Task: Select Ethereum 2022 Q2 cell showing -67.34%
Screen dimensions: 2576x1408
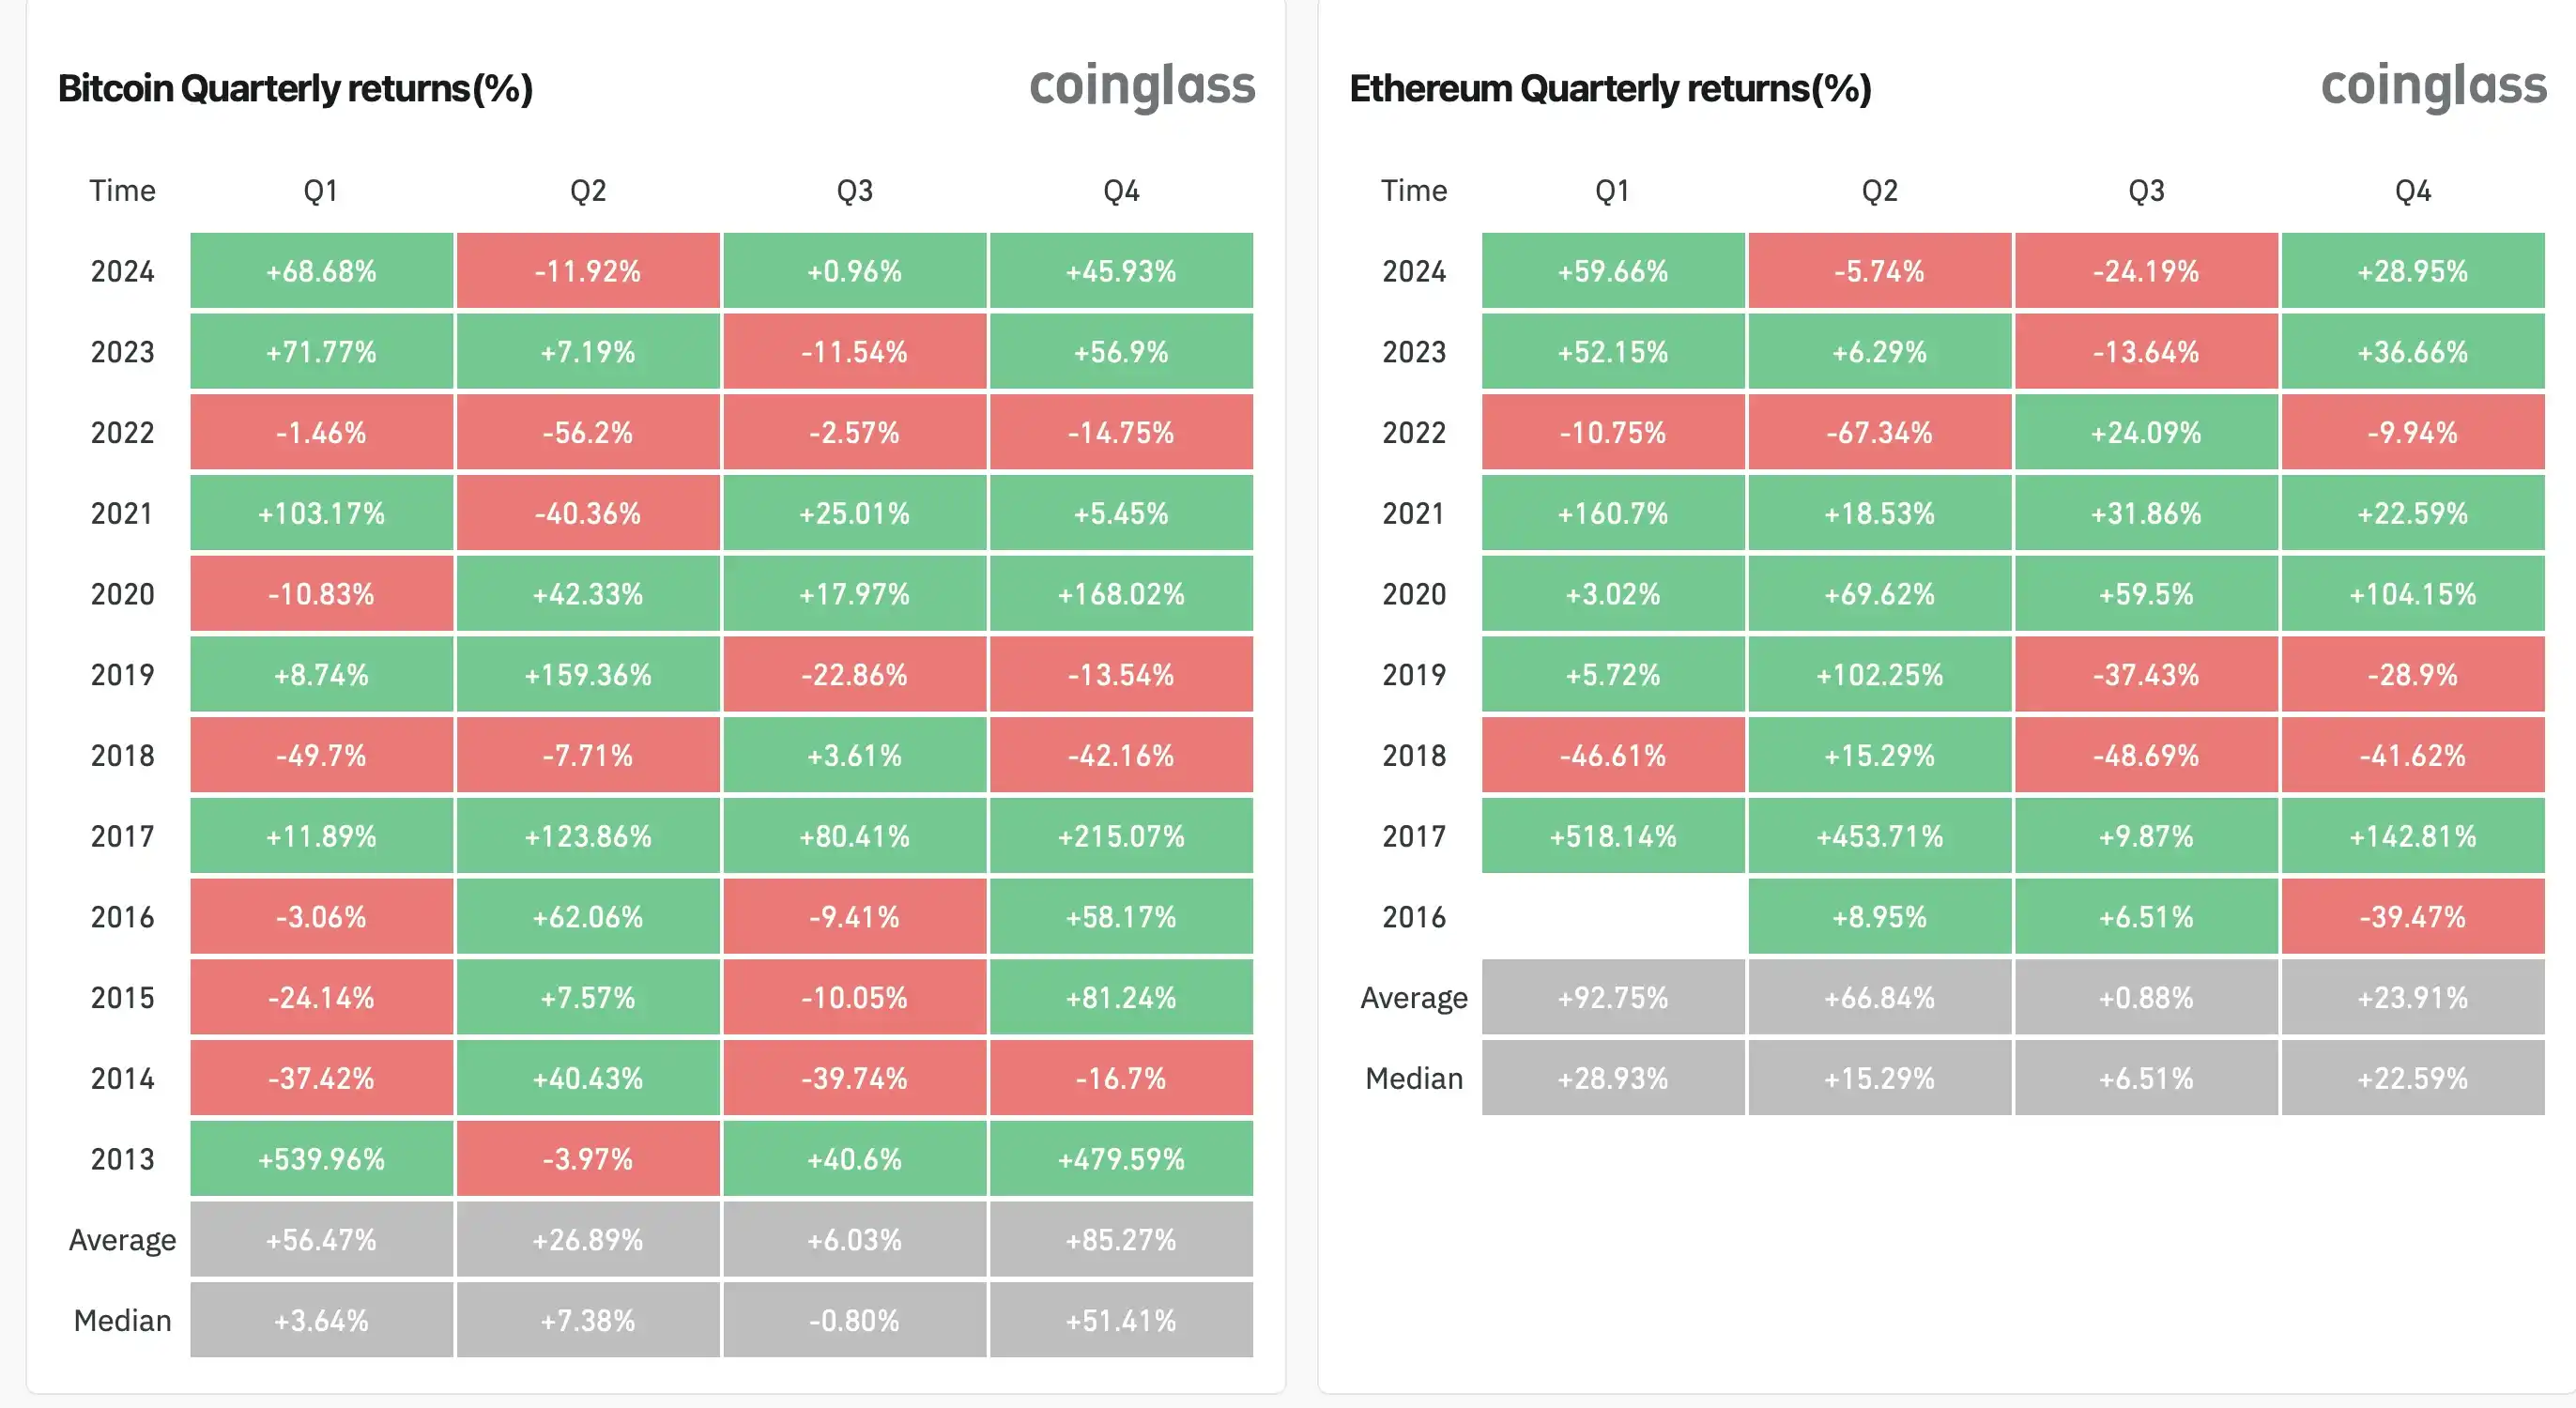Action: click(1879, 433)
